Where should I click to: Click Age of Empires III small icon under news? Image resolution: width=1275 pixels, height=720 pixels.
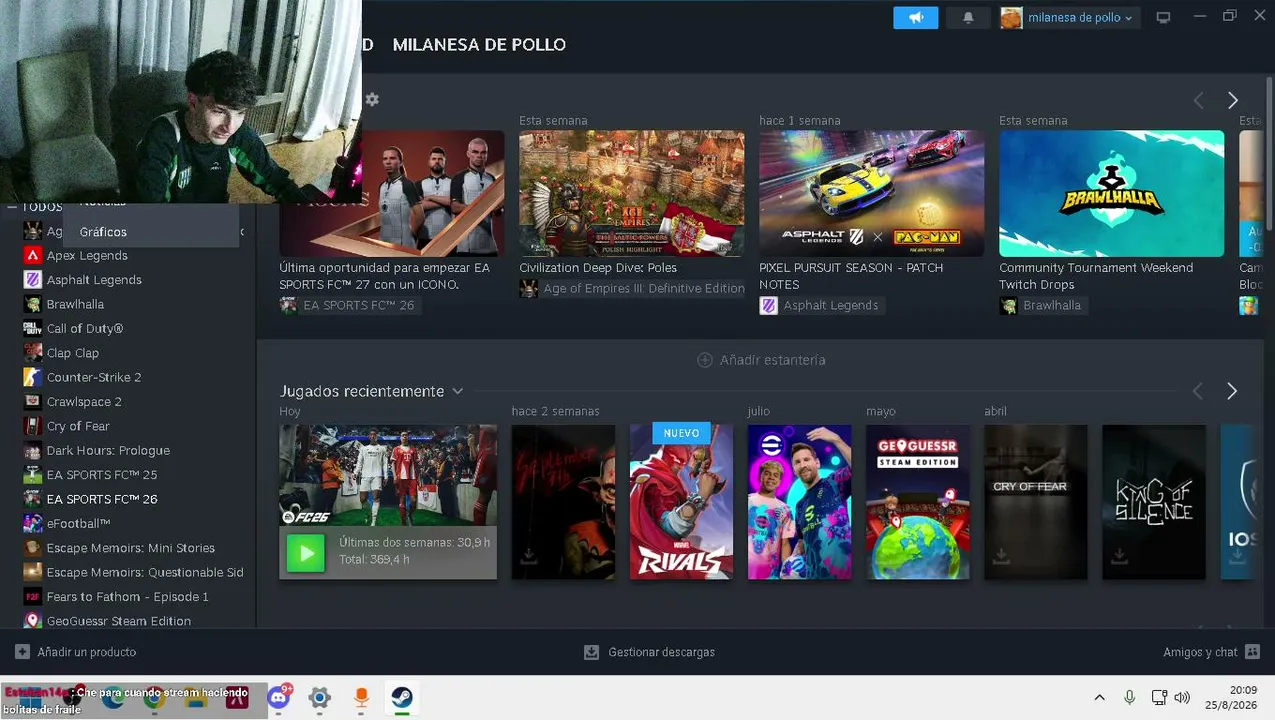(528, 288)
